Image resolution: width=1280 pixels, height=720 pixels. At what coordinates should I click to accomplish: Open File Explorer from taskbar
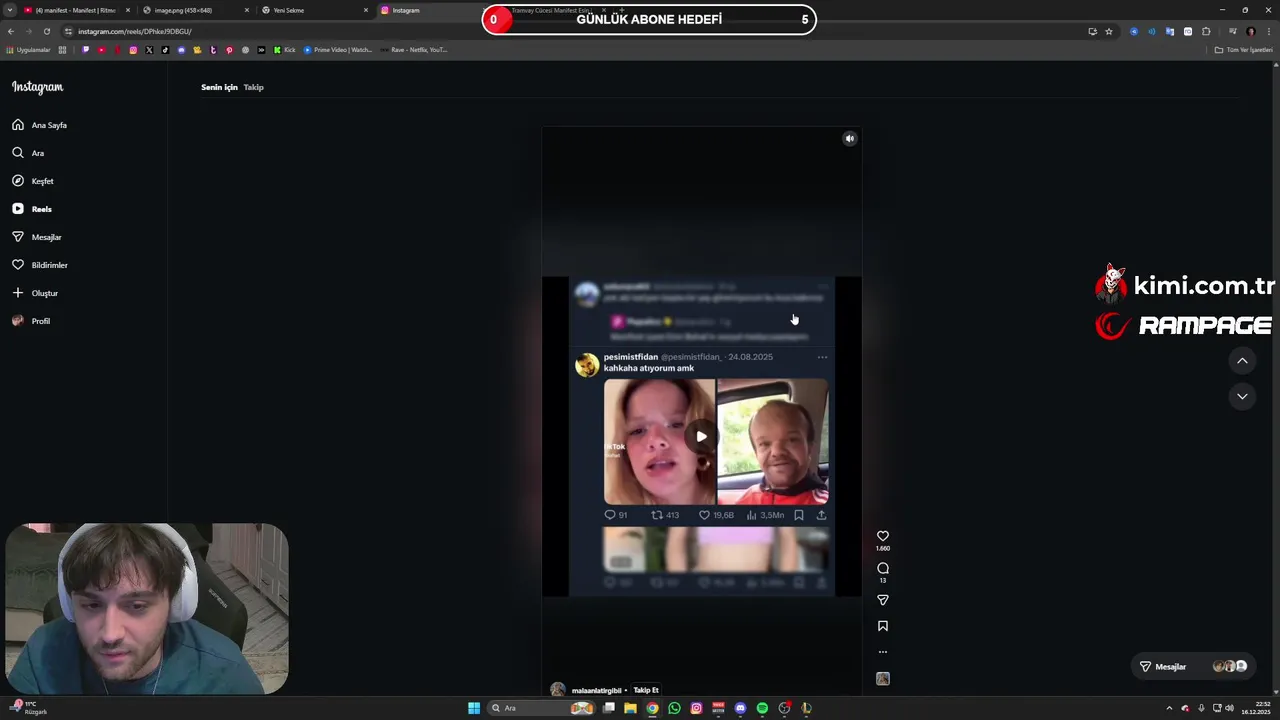point(630,708)
